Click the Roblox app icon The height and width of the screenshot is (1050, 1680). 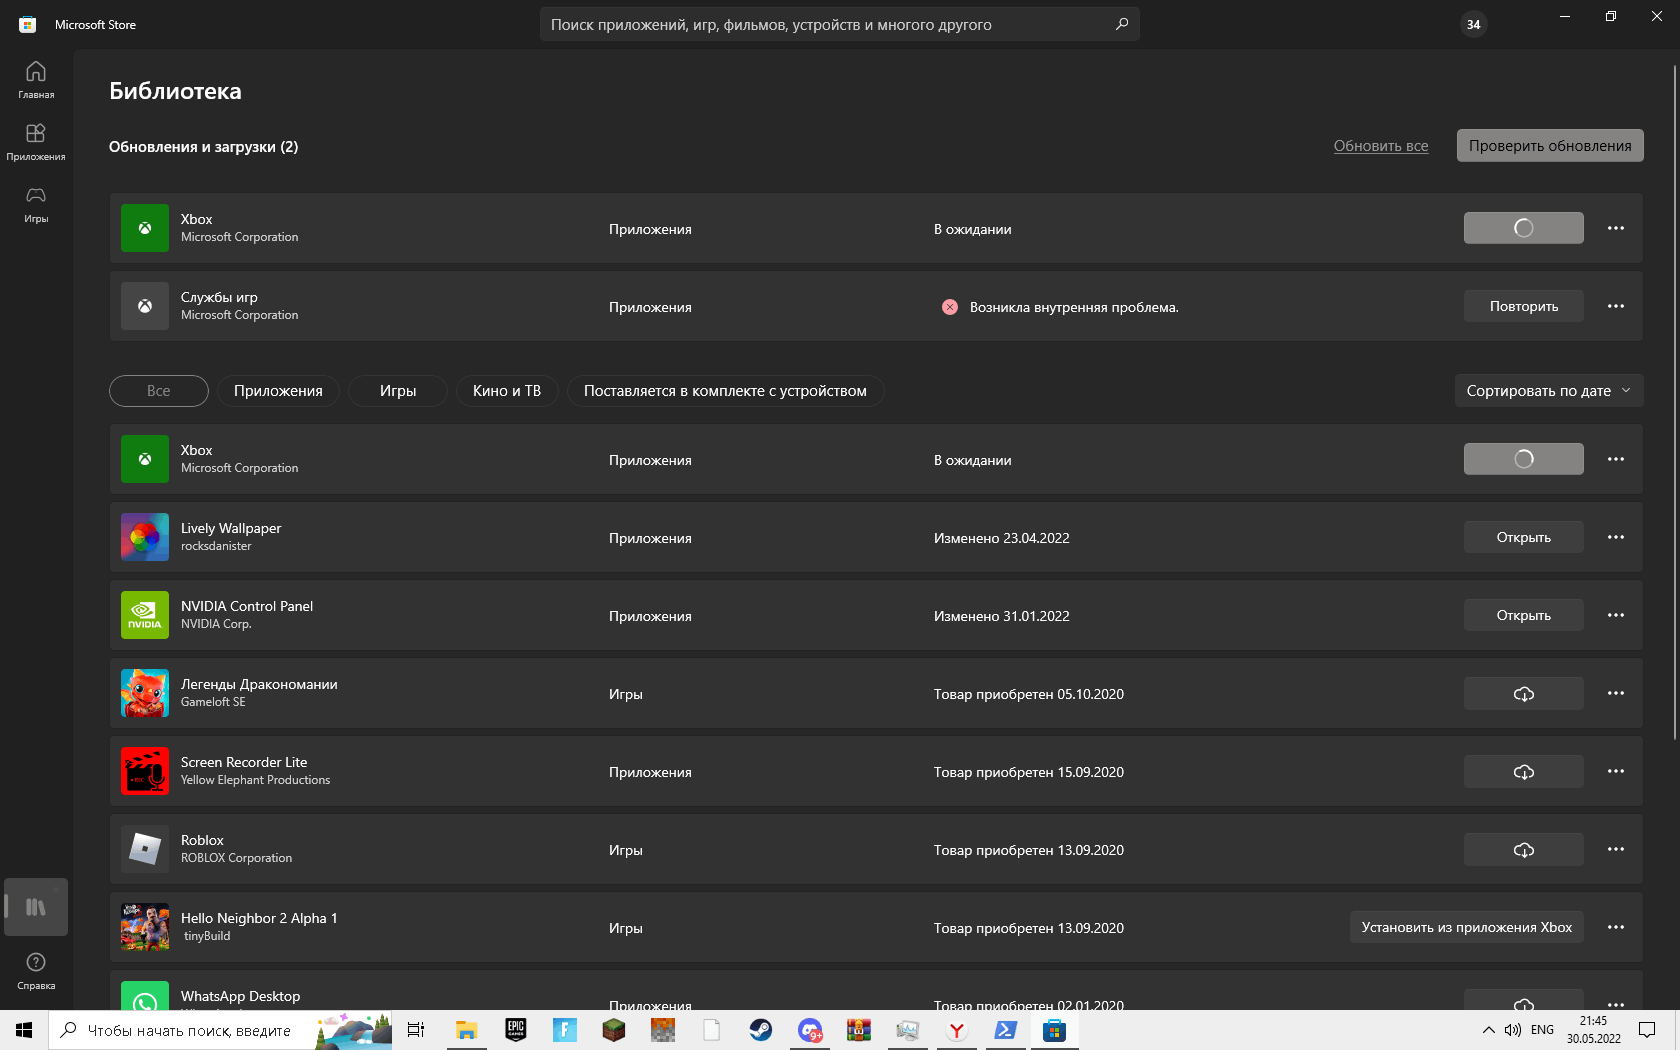pos(145,849)
